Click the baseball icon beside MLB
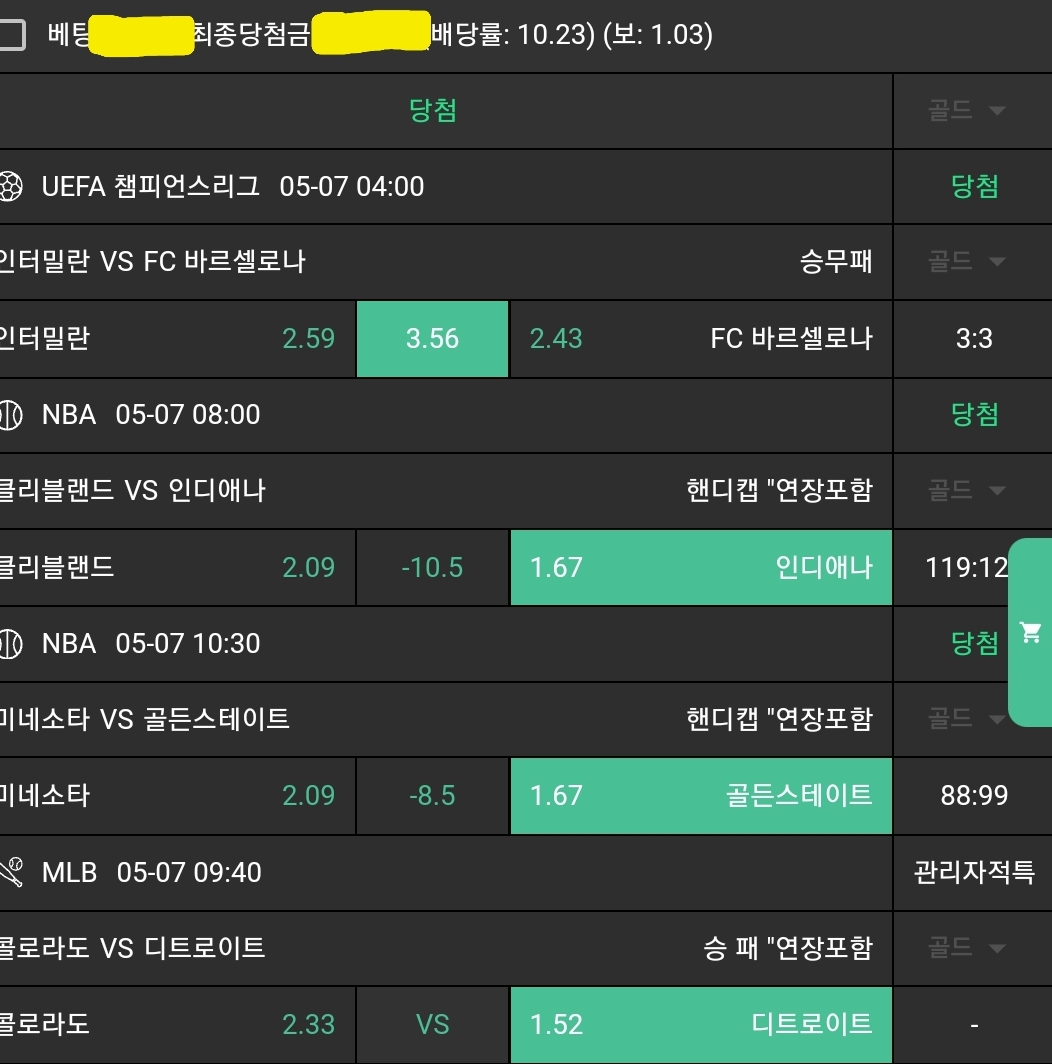Viewport: 1052px width, 1064px height. coord(10,872)
